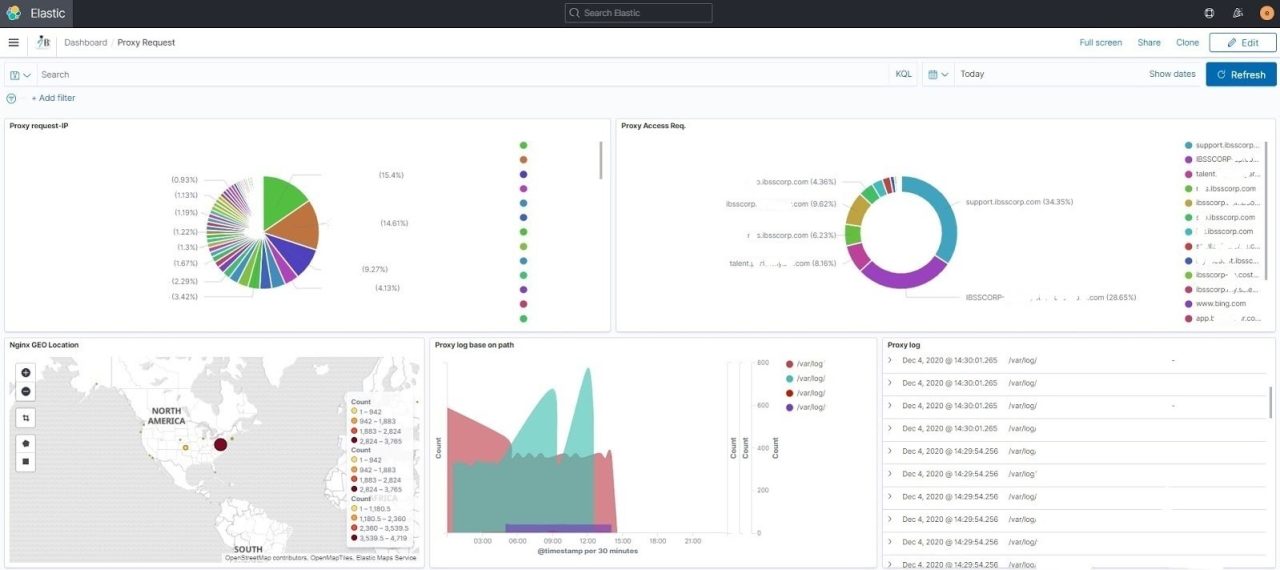1280x570 pixels.
Task: Select the draw bounds square map tool
Action: pyautogui.click(x=26, y=461)
